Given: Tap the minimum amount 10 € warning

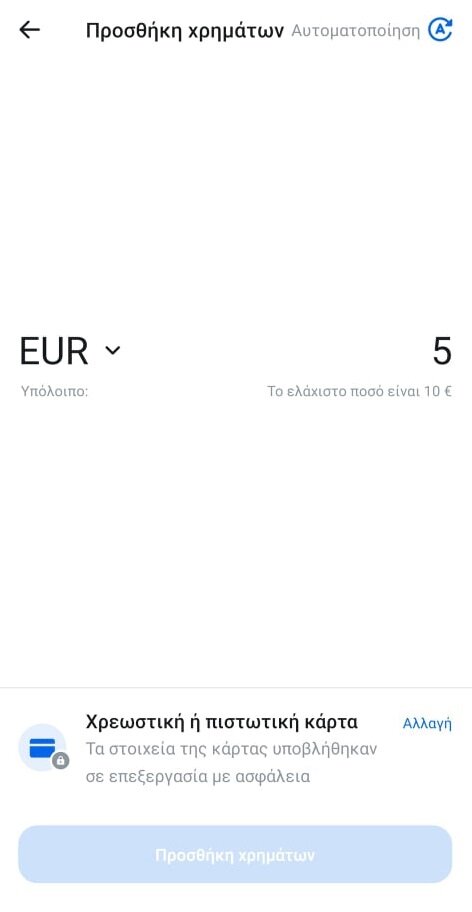Looking at the screenshot, I should click(359, 391).
